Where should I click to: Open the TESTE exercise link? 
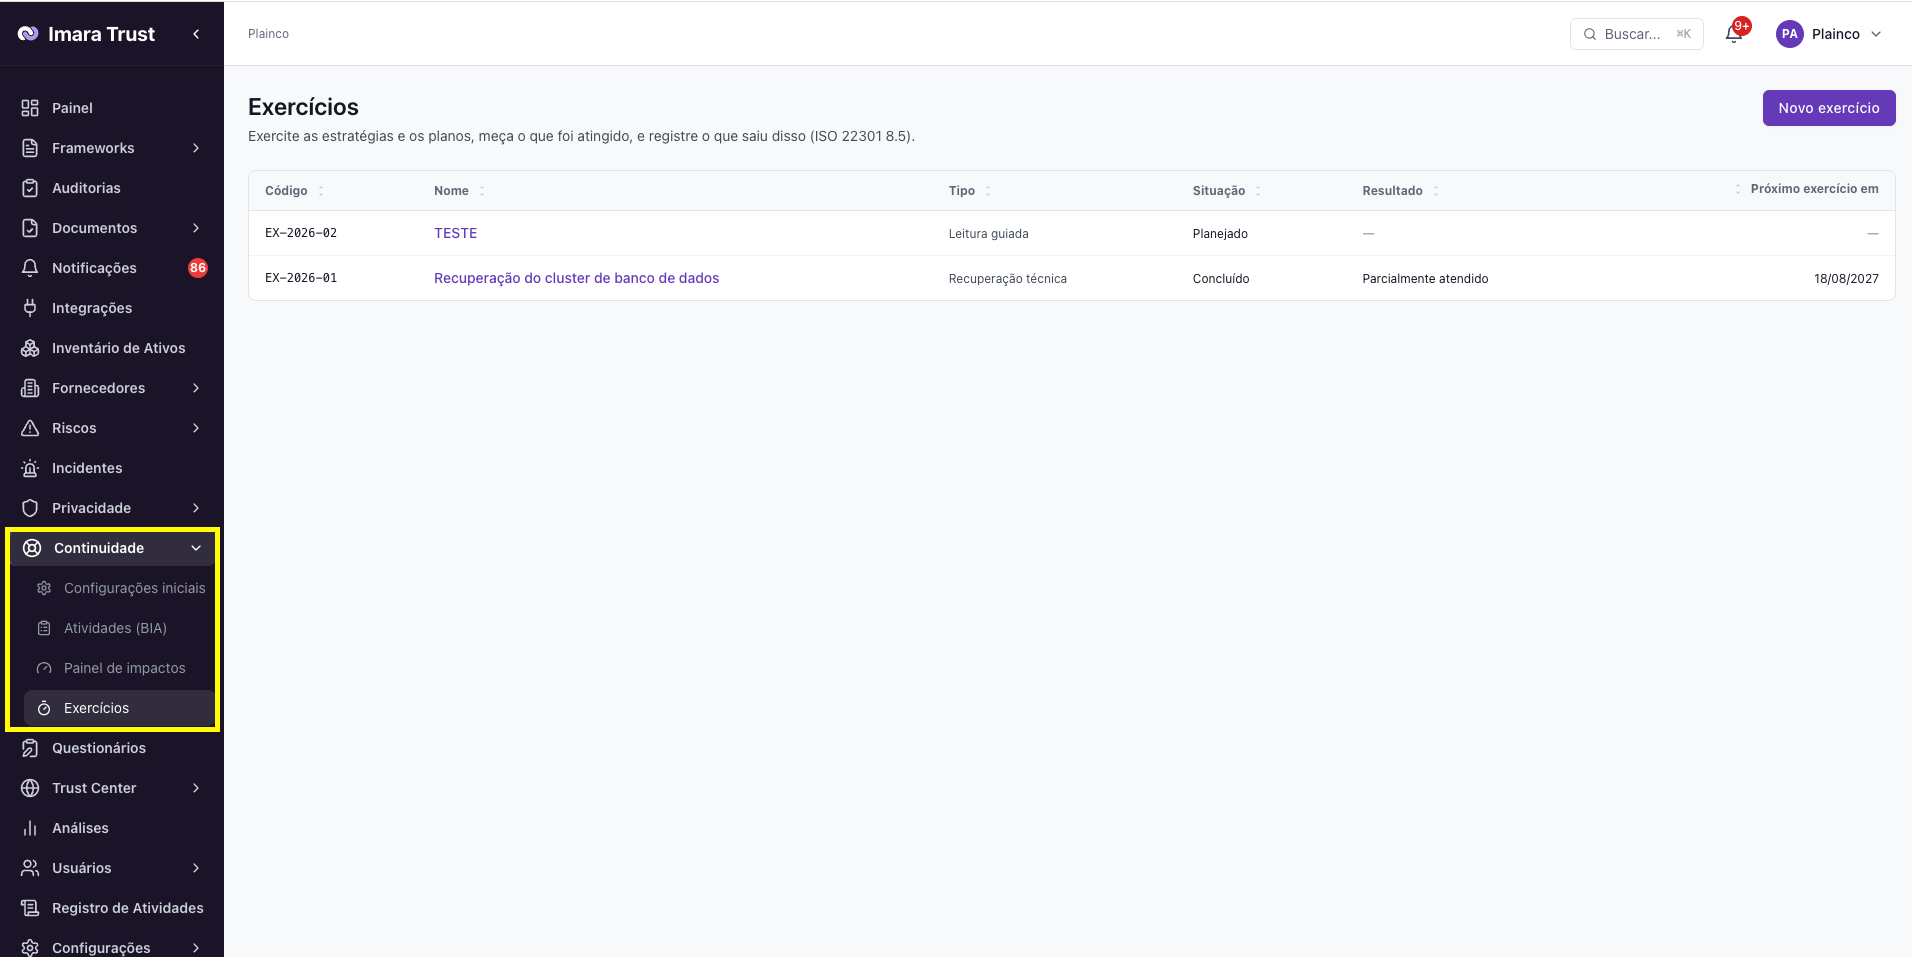click(455, 233)
